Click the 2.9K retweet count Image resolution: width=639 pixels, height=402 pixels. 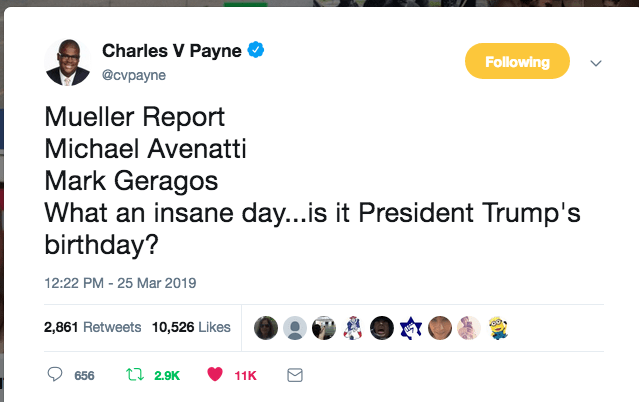click(166, 376)
